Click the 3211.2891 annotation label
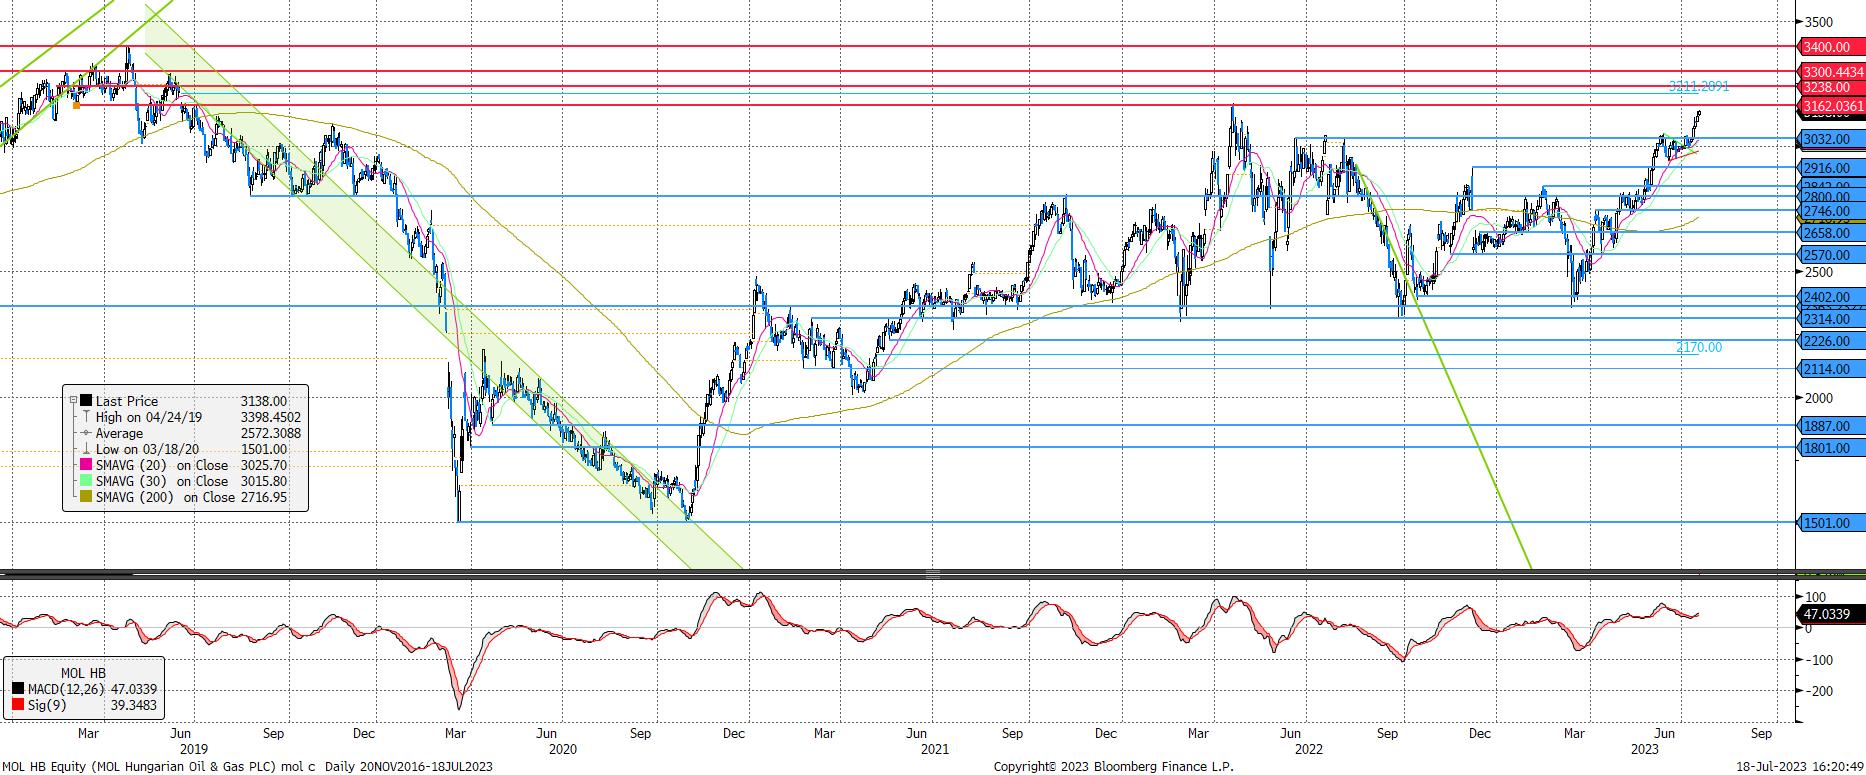Image resolution: width=1866 pixels, height=775 pixels. [x=1699, y=87]
